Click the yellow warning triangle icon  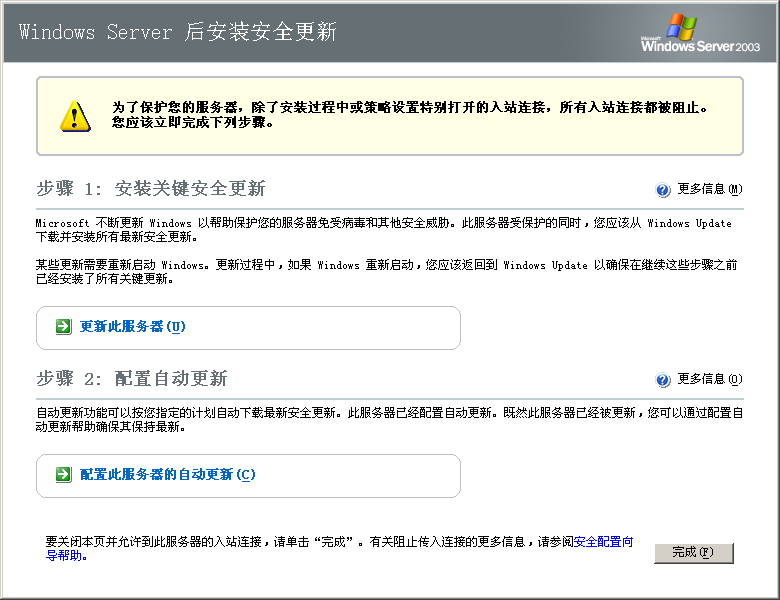coord(75,116)
